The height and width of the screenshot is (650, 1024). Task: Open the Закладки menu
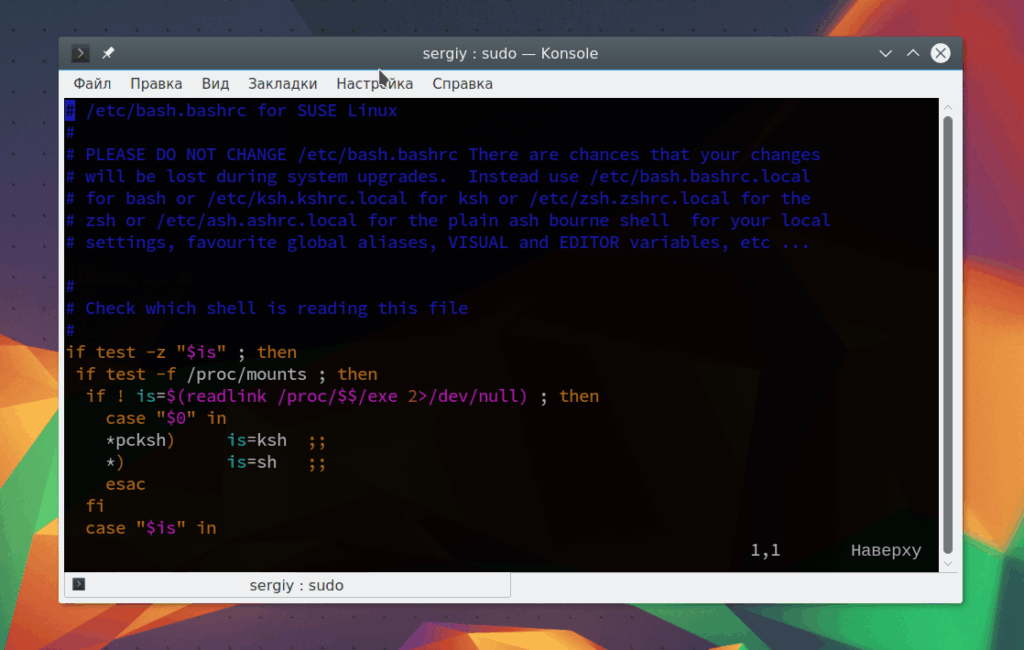click(283, 84)
